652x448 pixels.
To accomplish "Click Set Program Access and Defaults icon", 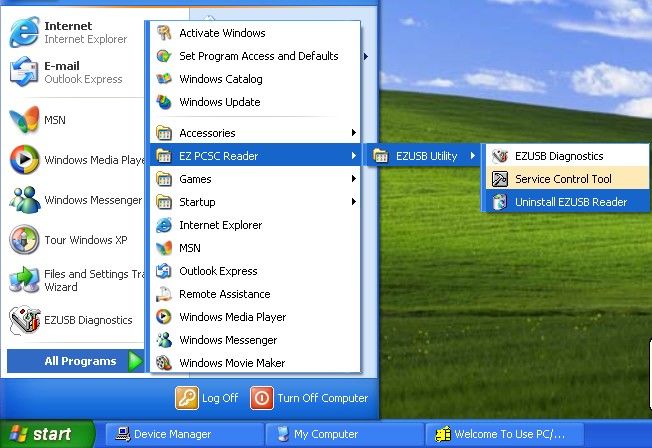I will coord(164,56).
